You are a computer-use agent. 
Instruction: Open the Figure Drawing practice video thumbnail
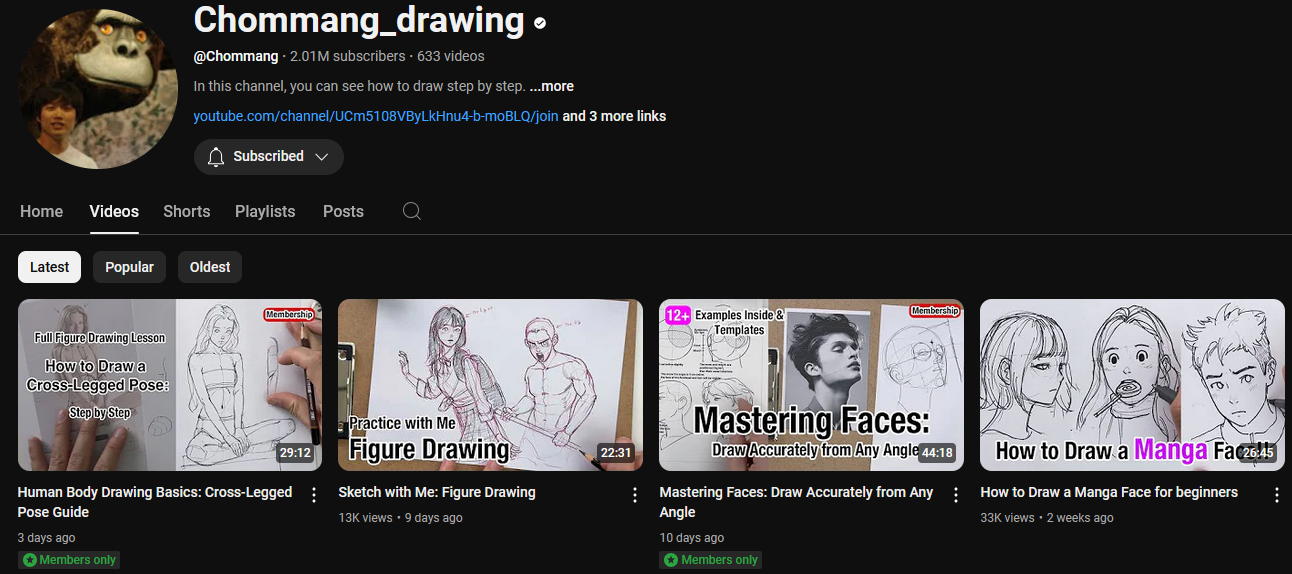tap(491, 385)
